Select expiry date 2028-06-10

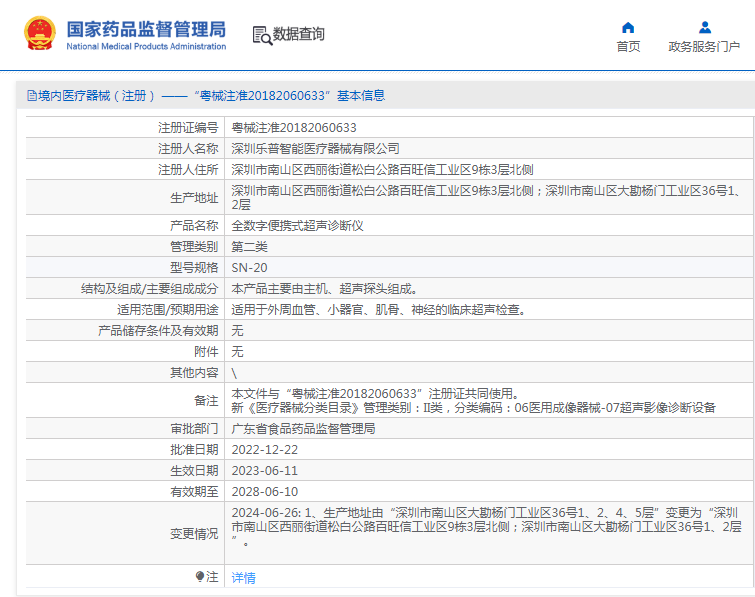pos(265,492)
